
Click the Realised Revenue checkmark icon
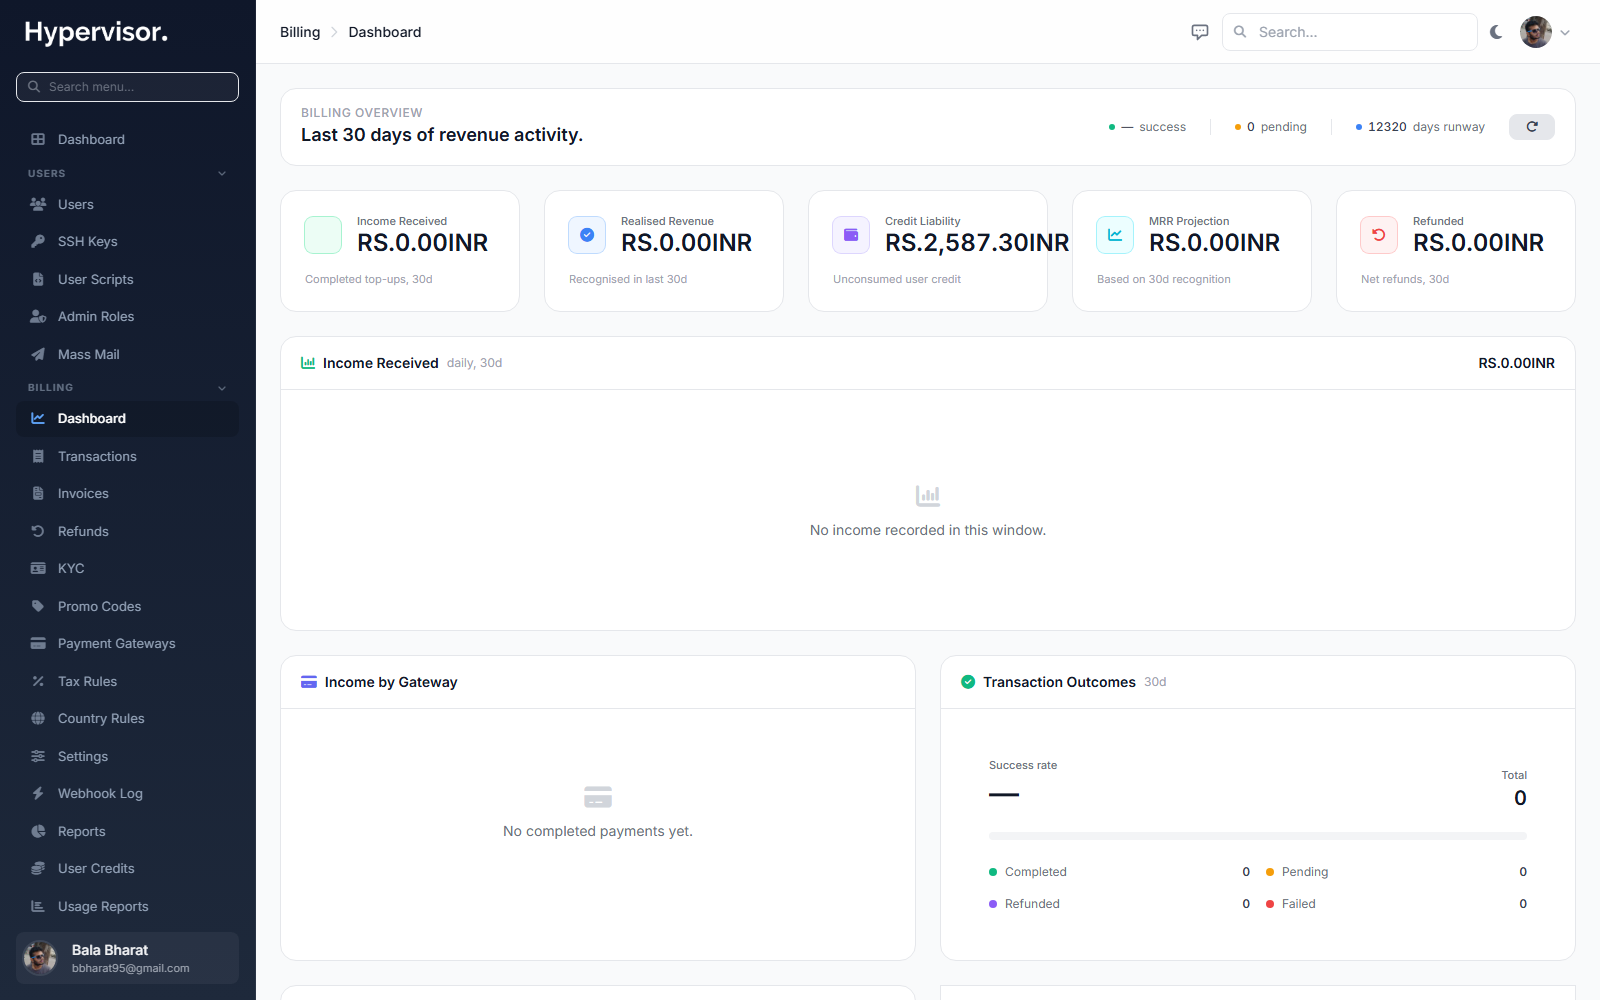coord(587,235)
